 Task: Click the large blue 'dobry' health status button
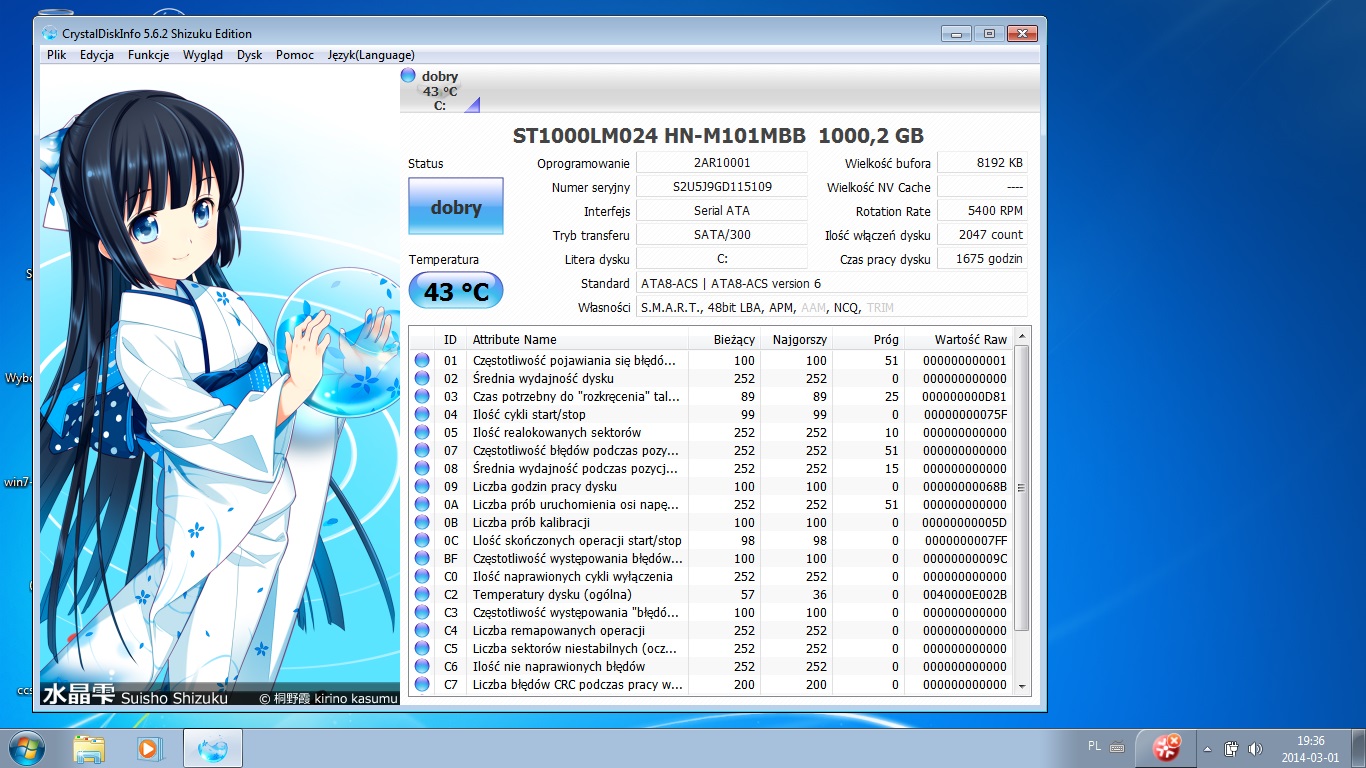coord(456,207)
